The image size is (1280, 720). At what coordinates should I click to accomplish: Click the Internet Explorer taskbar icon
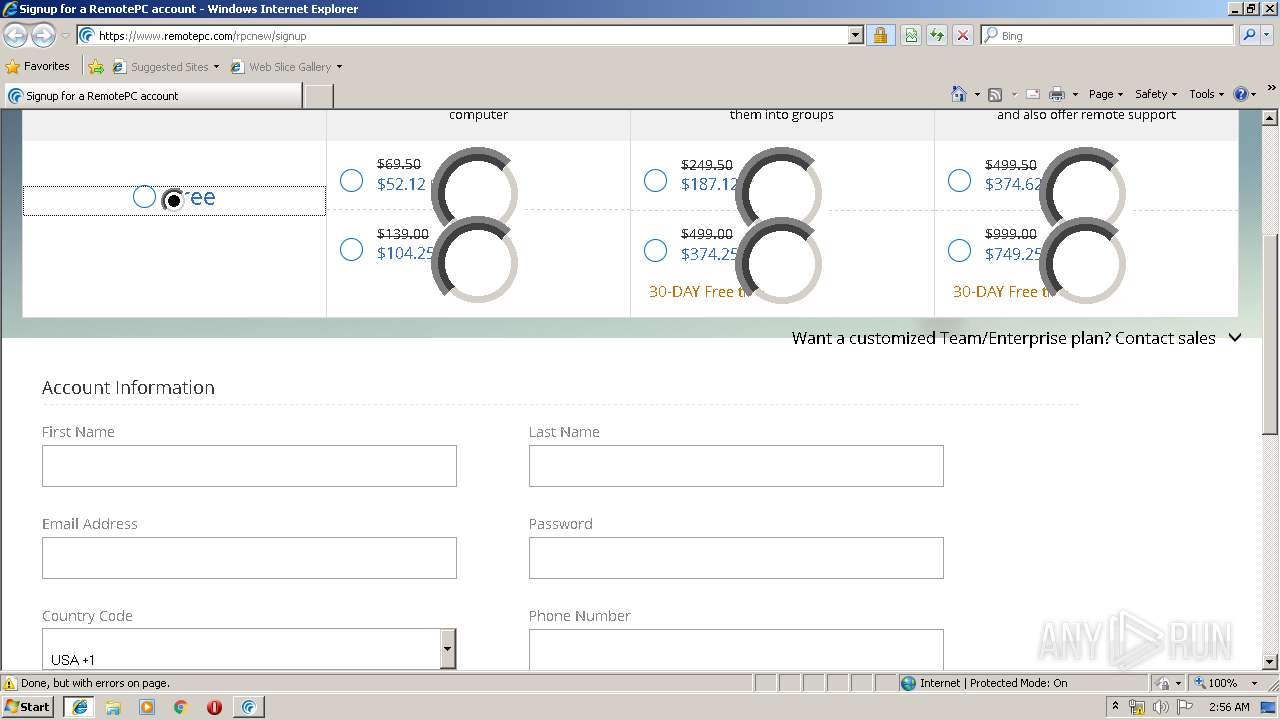(x=79, y=707)
